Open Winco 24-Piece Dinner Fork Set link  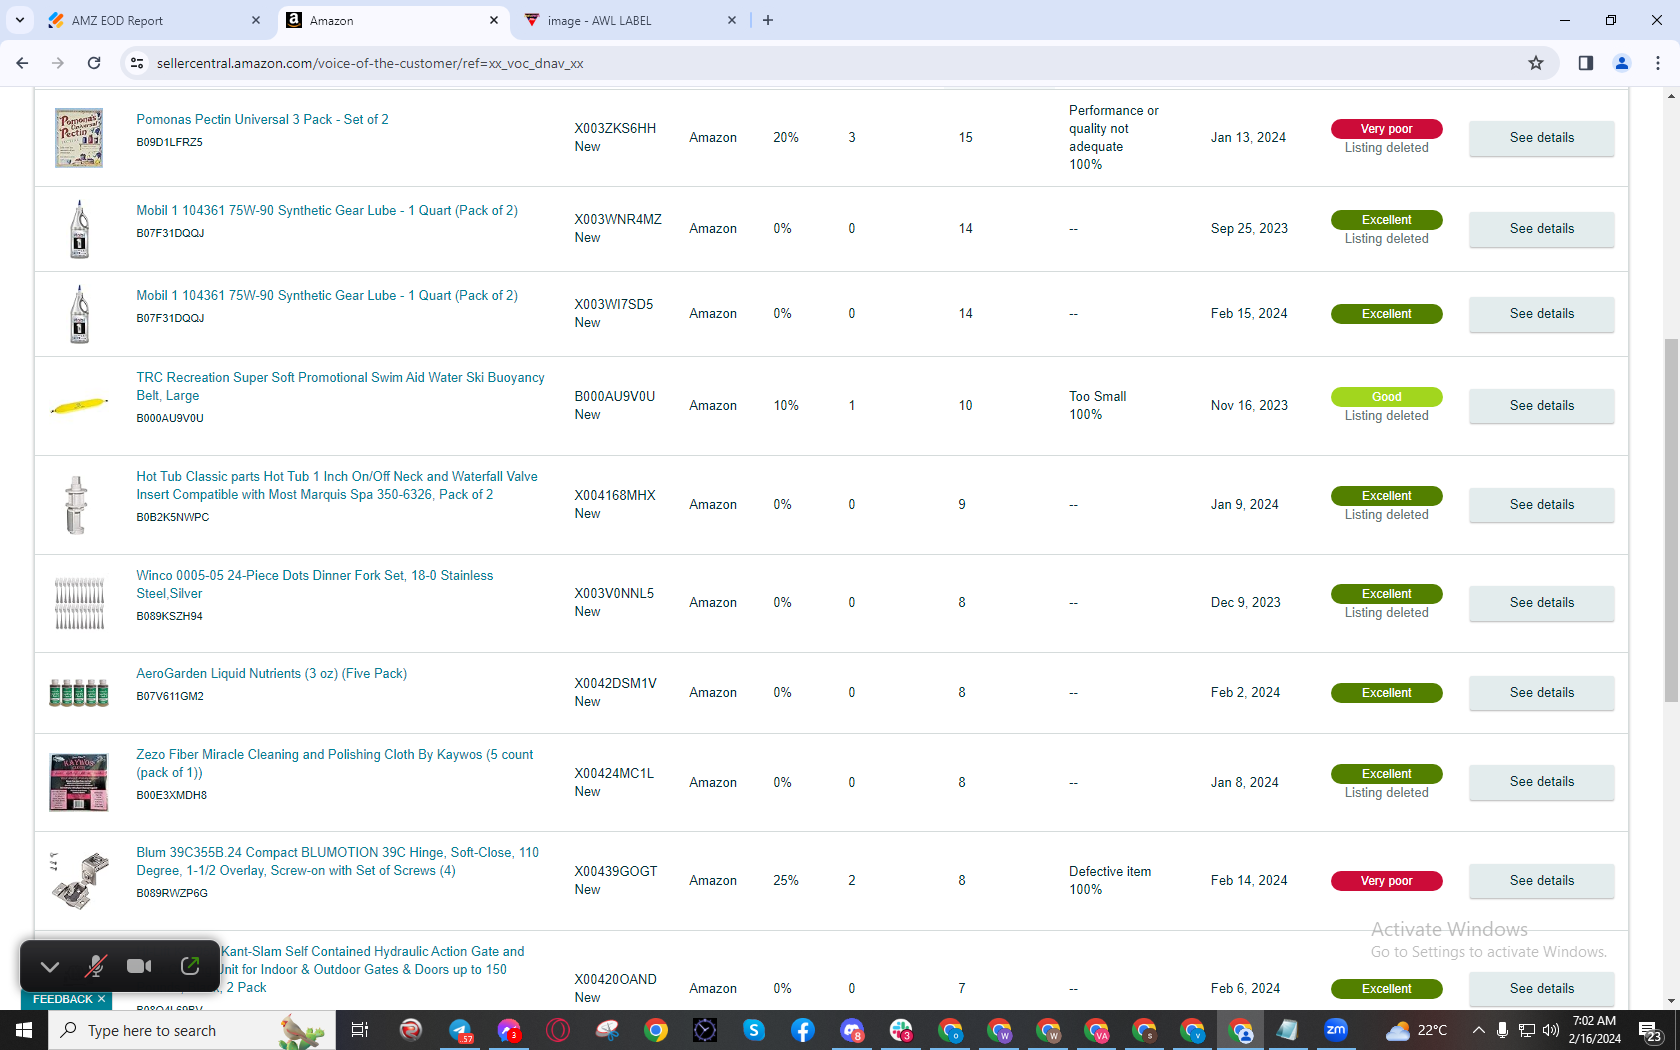pos(315,584)
